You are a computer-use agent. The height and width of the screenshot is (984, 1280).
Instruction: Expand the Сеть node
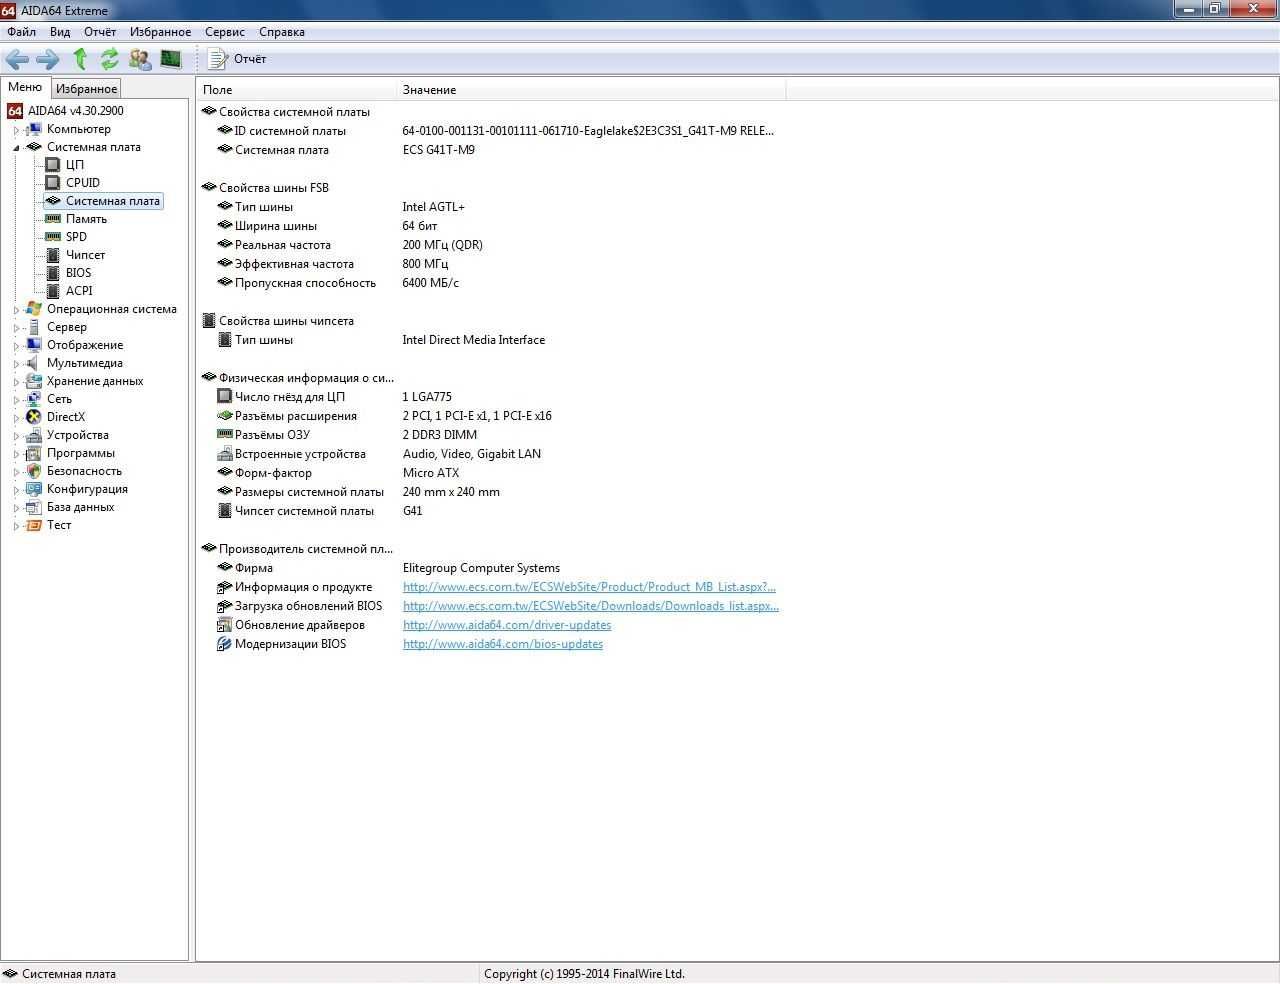pyautogui.click(x=16, y=400)
